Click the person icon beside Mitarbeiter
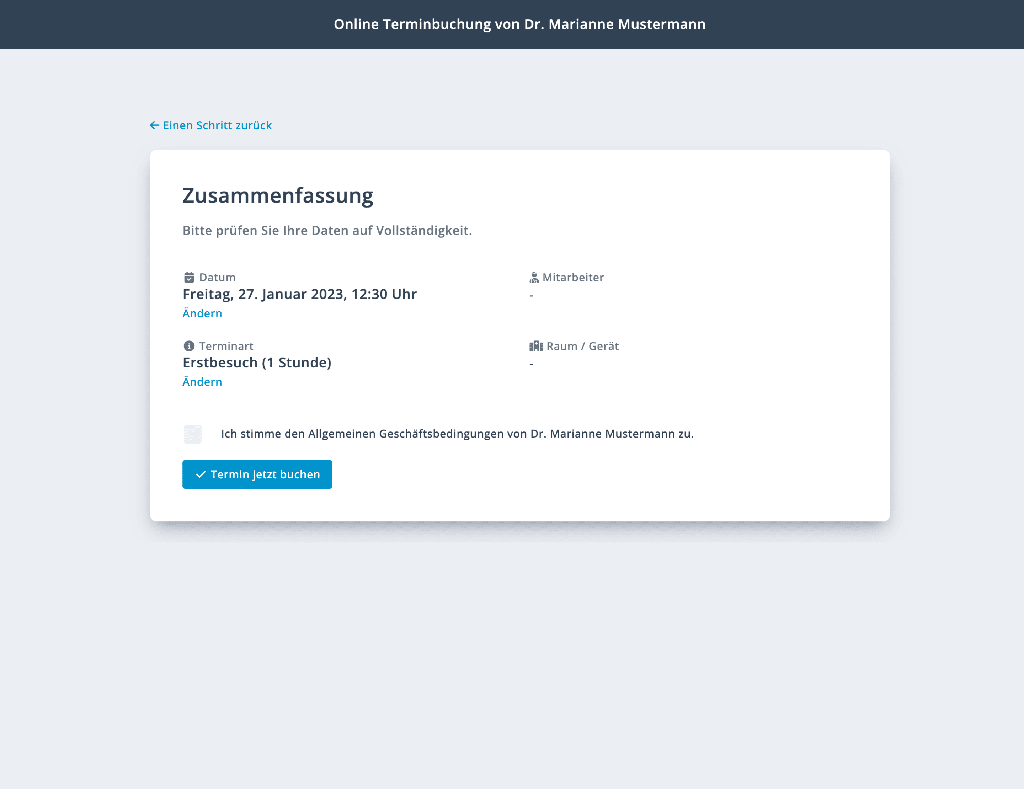The height and width of the screenshot is (789, 1024). 534,278
